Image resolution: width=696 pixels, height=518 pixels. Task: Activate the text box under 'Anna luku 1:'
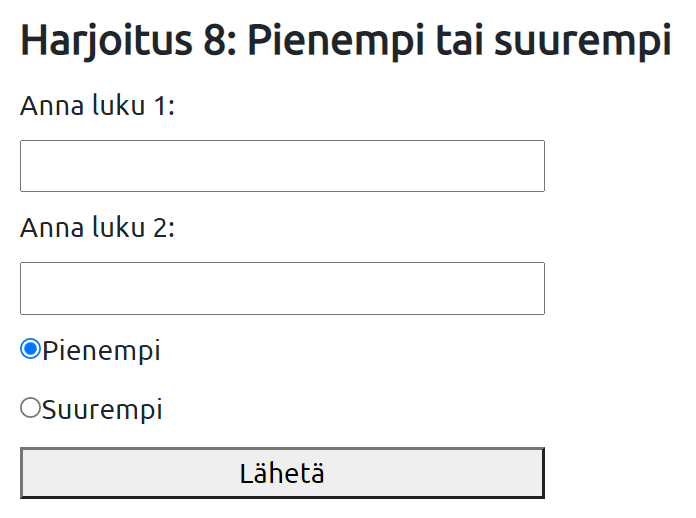coord(282,166)
